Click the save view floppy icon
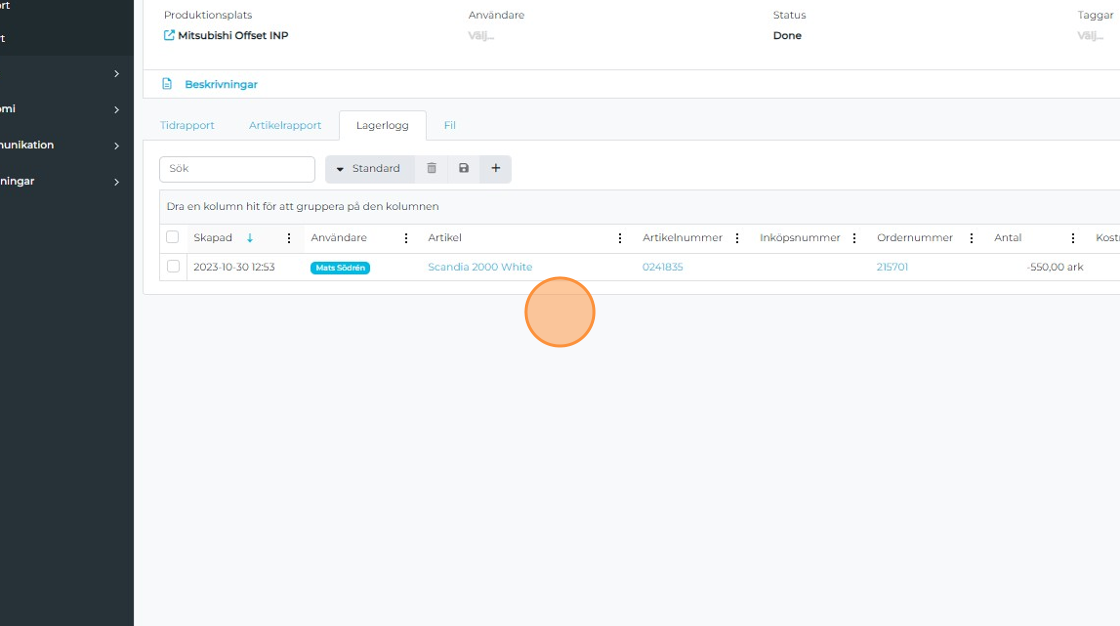This screenshot has height=626, width=1120. [463, 169]
